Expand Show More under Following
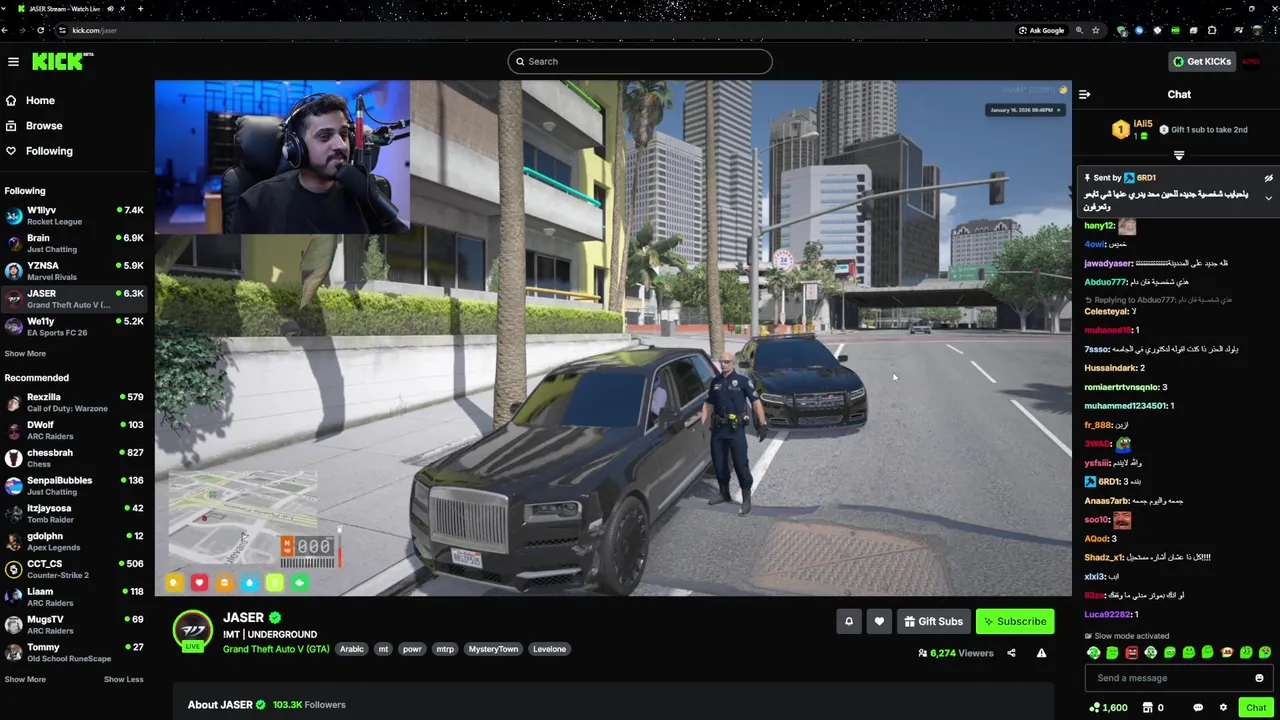 pos(25,353)
